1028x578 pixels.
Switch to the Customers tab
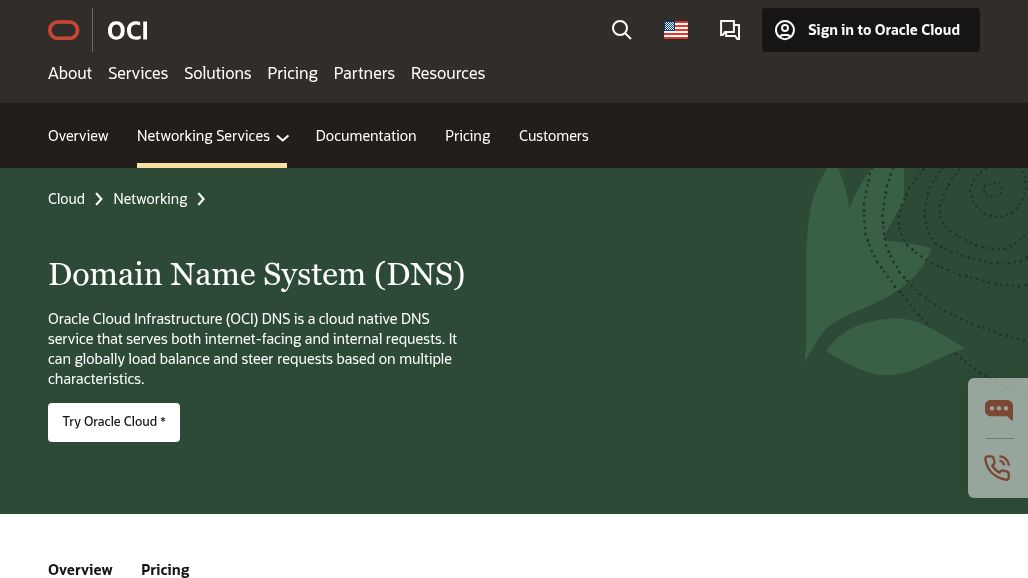[553, 136]
